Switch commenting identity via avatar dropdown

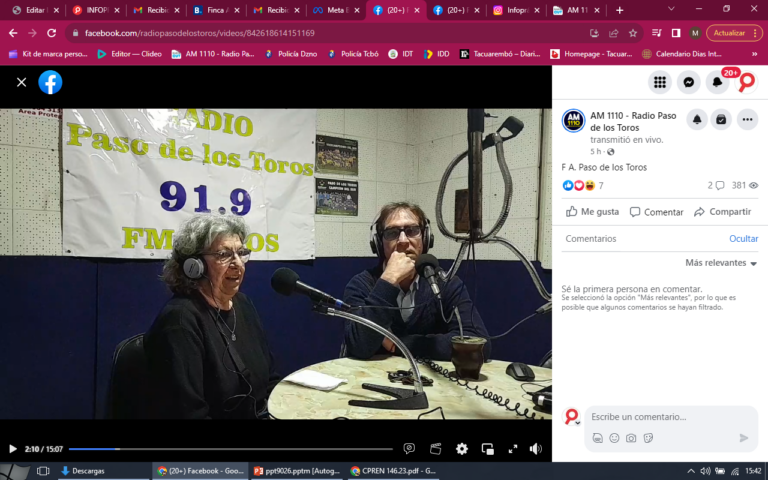[572, 417]
